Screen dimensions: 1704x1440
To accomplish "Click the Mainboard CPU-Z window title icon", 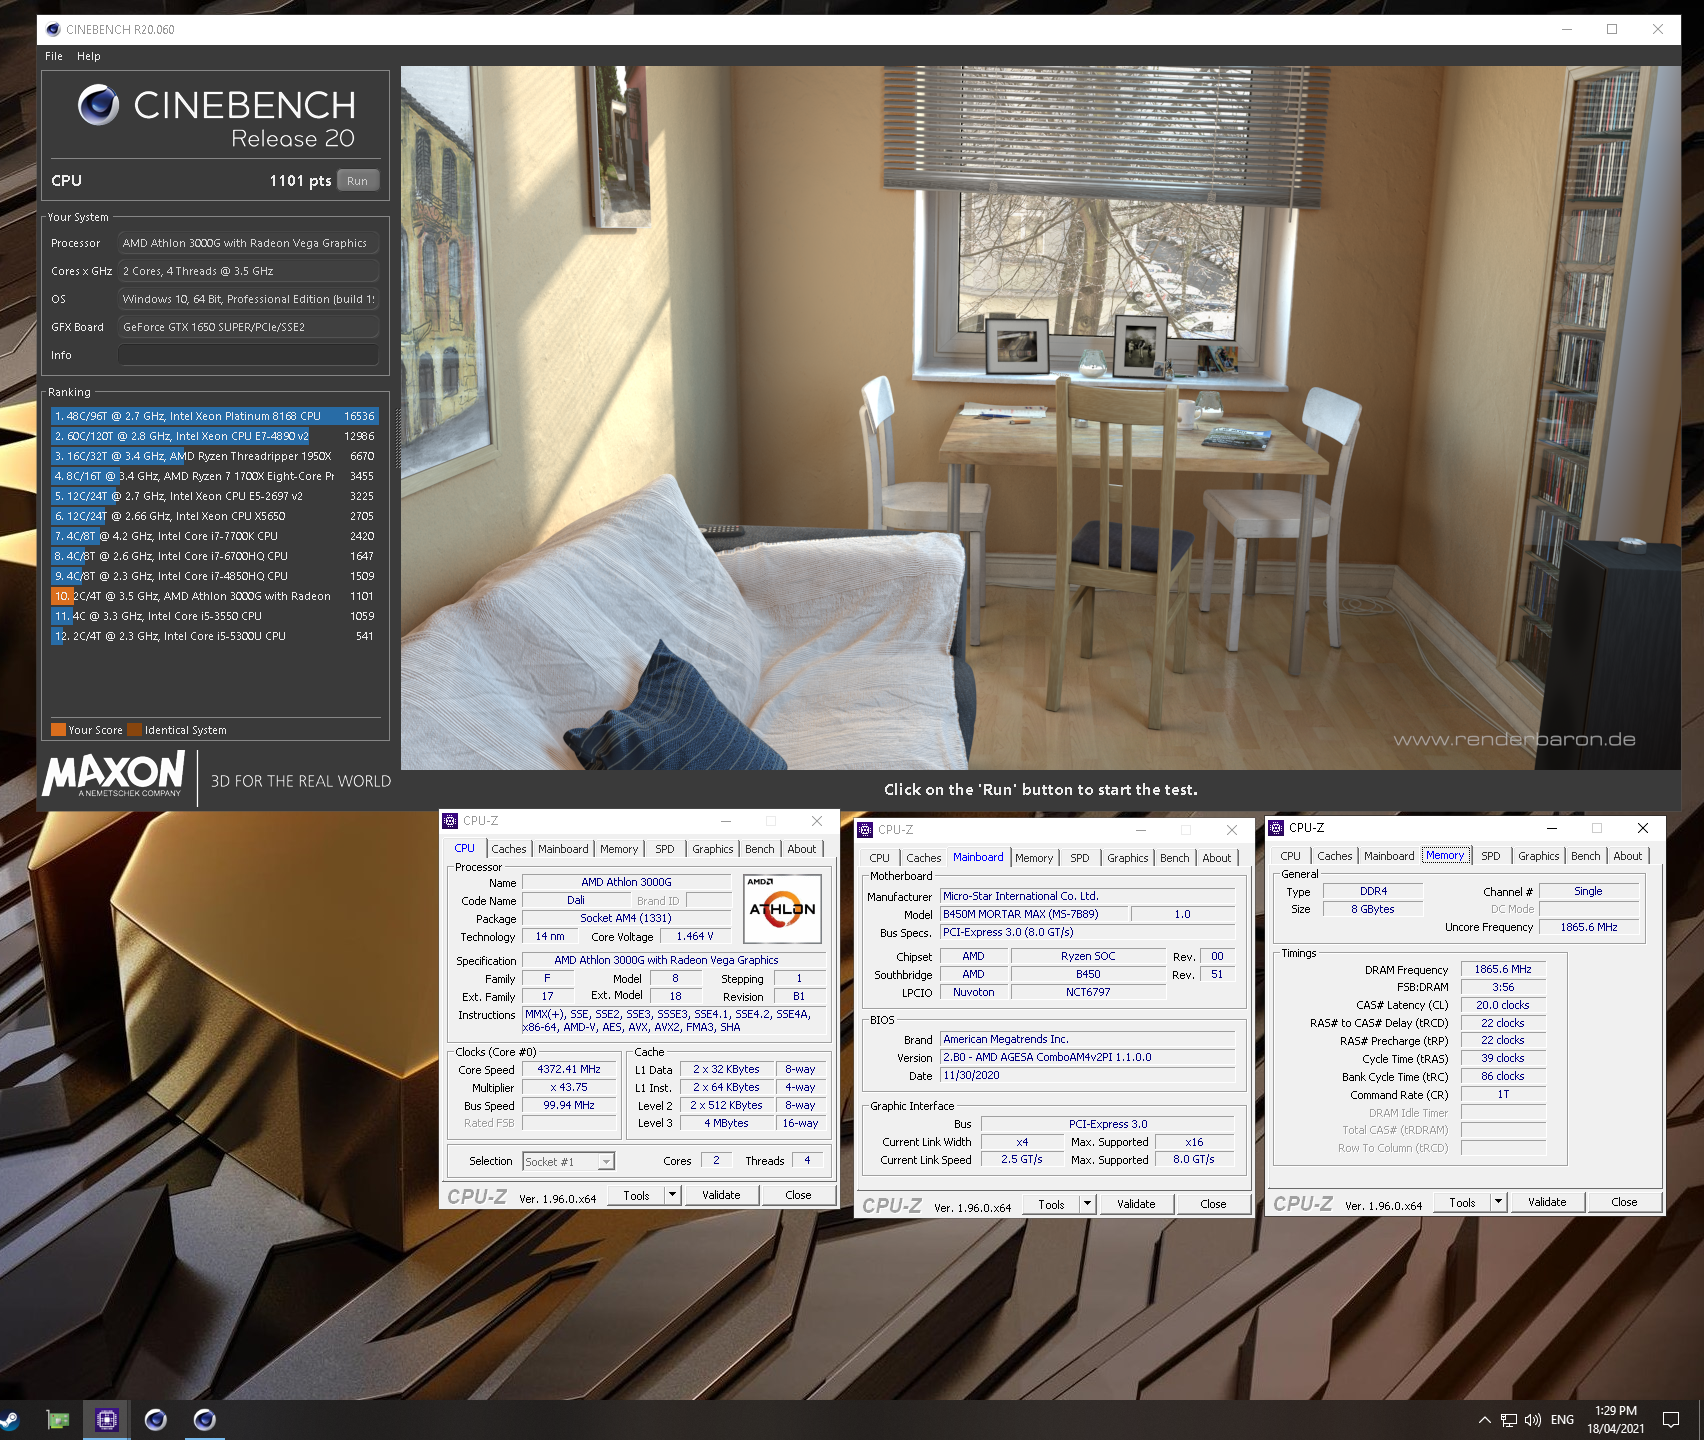I will 866,830.
